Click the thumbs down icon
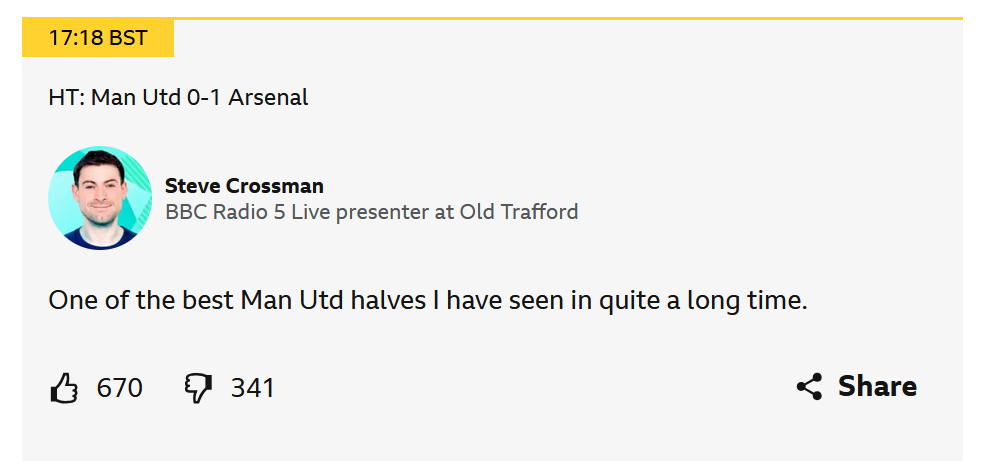Screen dimensions: 982x471 [199, 388]
